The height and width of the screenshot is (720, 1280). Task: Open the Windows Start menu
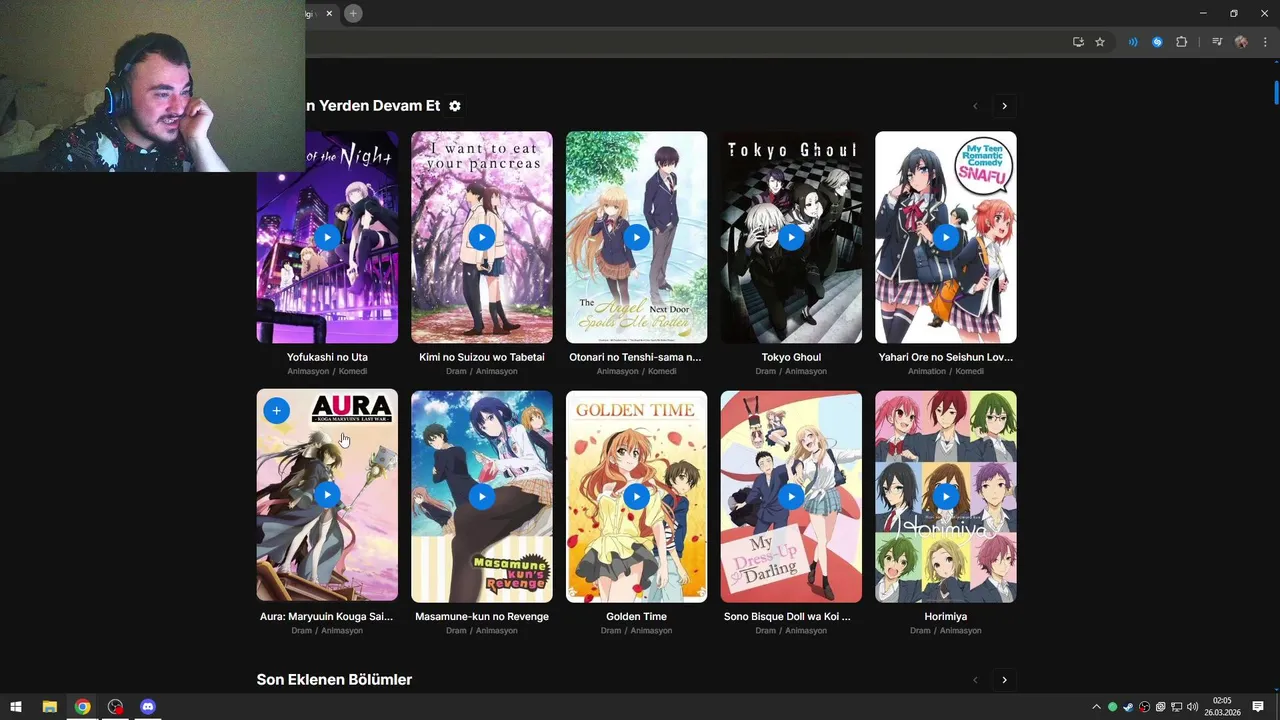point(16,707)
